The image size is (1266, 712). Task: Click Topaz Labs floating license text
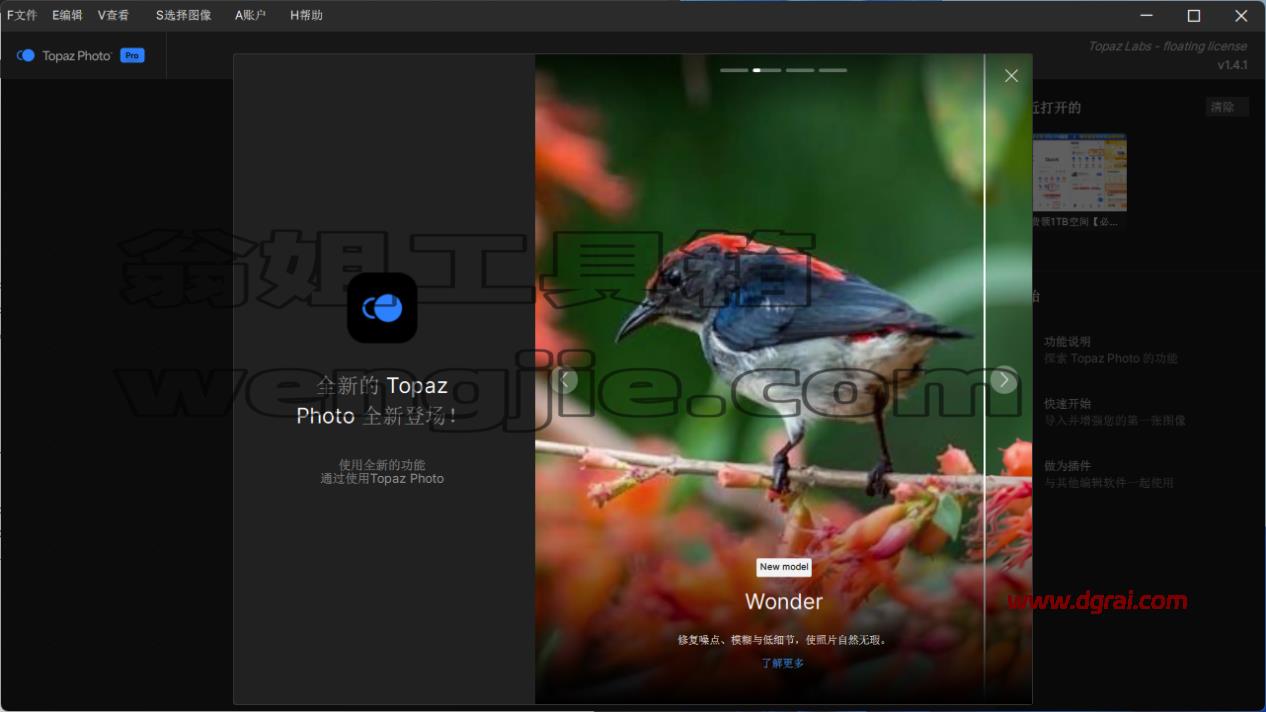click(x=1168, y=46)
